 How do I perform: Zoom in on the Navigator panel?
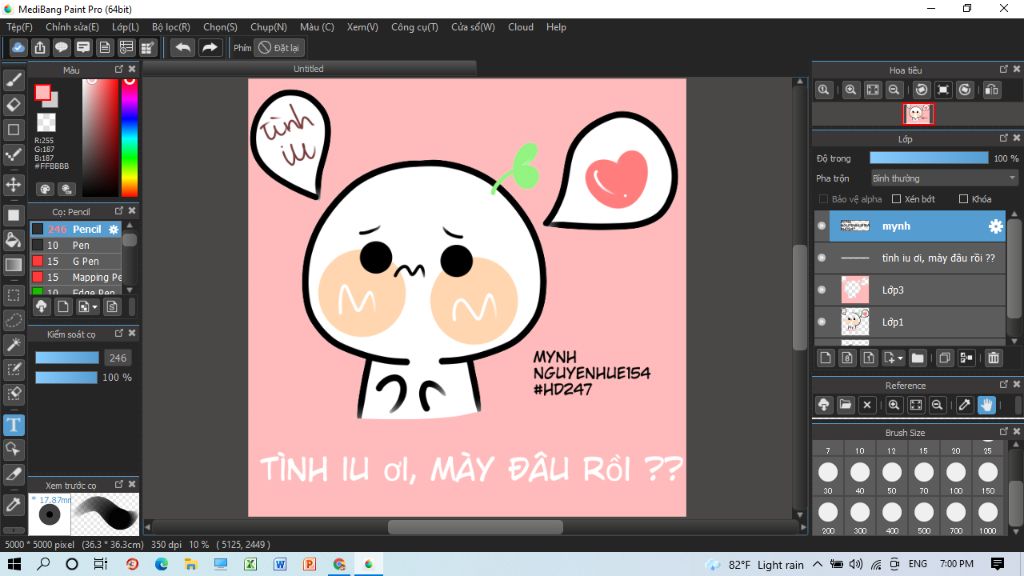point(850,90)
